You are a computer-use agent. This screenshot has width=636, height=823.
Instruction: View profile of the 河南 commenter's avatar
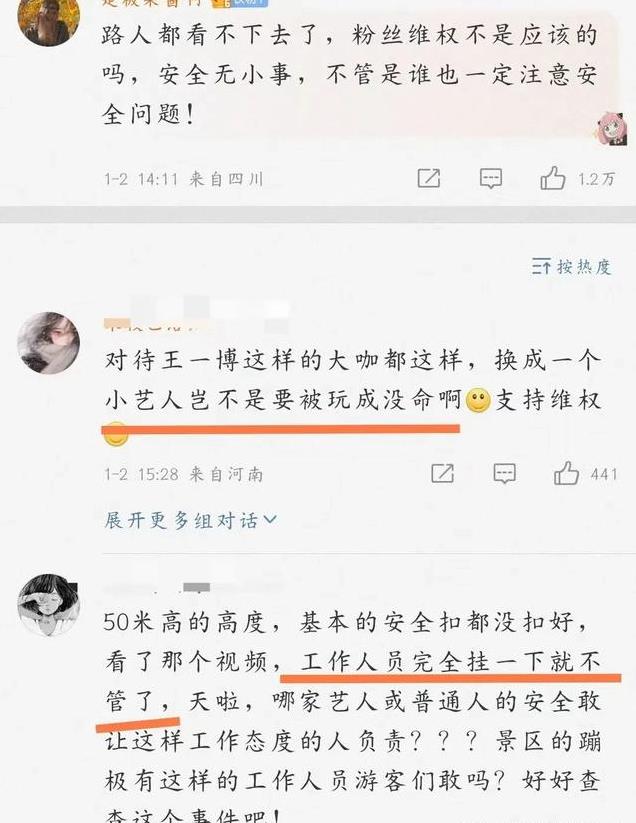coord(49,343)
